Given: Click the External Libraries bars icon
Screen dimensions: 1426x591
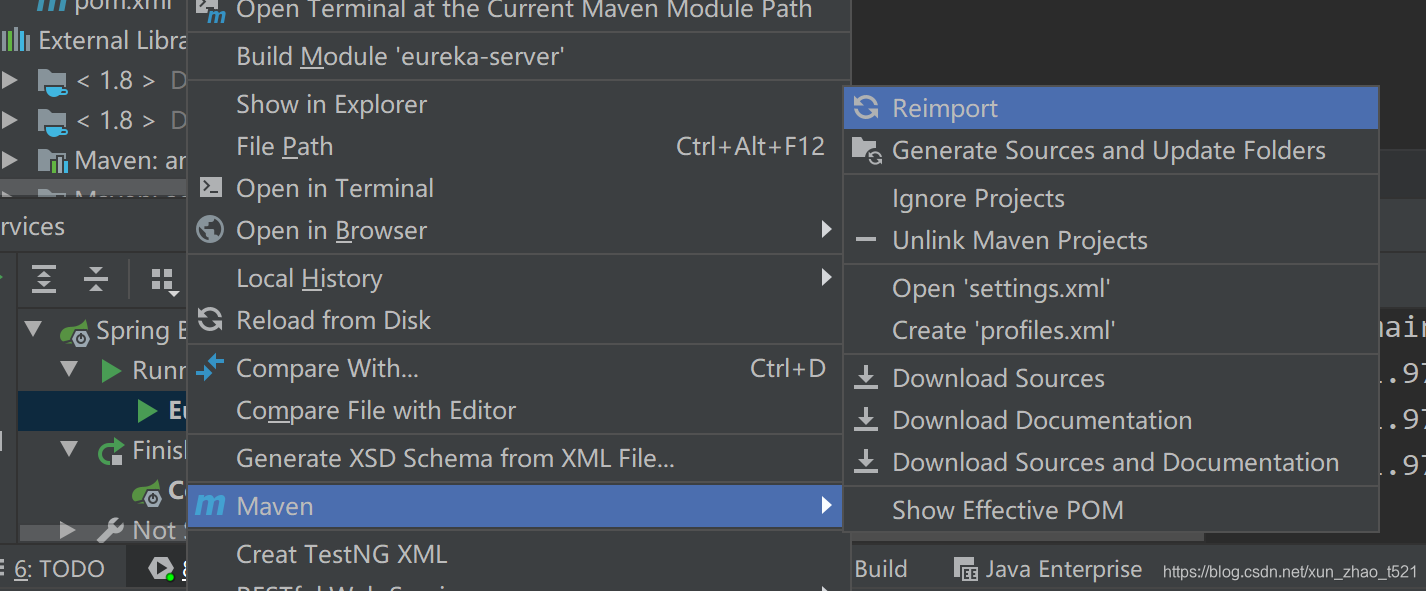Looking at the screenshot, I should 16,41.
